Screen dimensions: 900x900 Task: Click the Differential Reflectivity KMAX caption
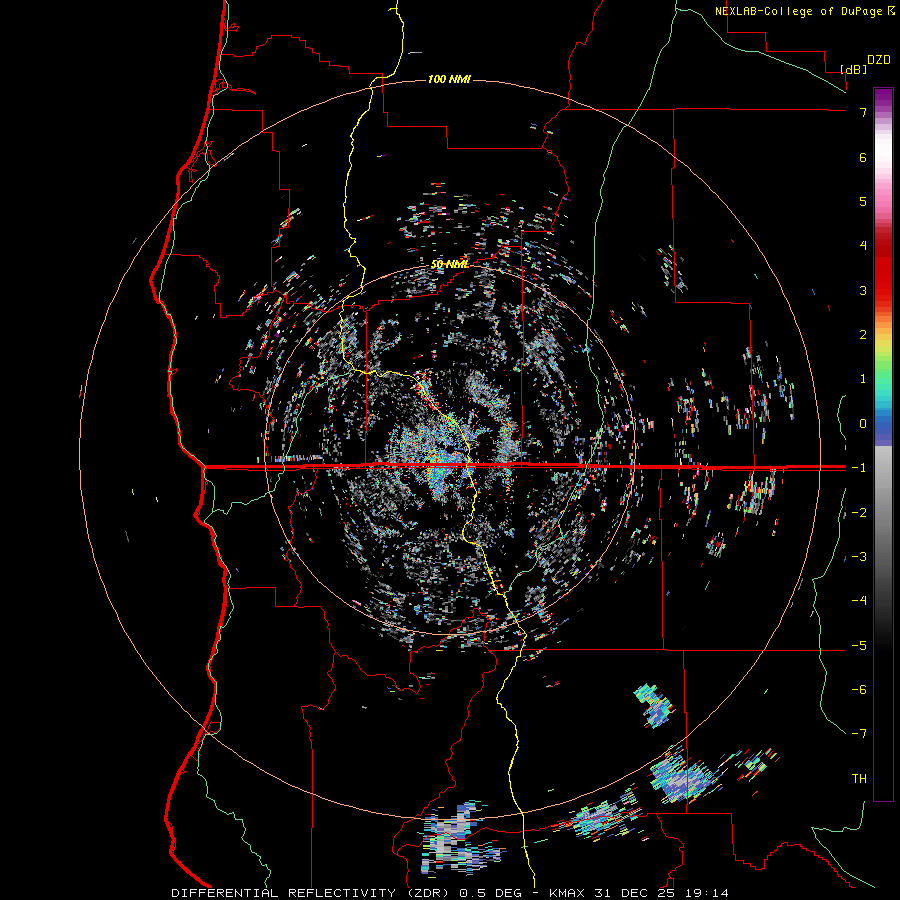pos(450,893)
